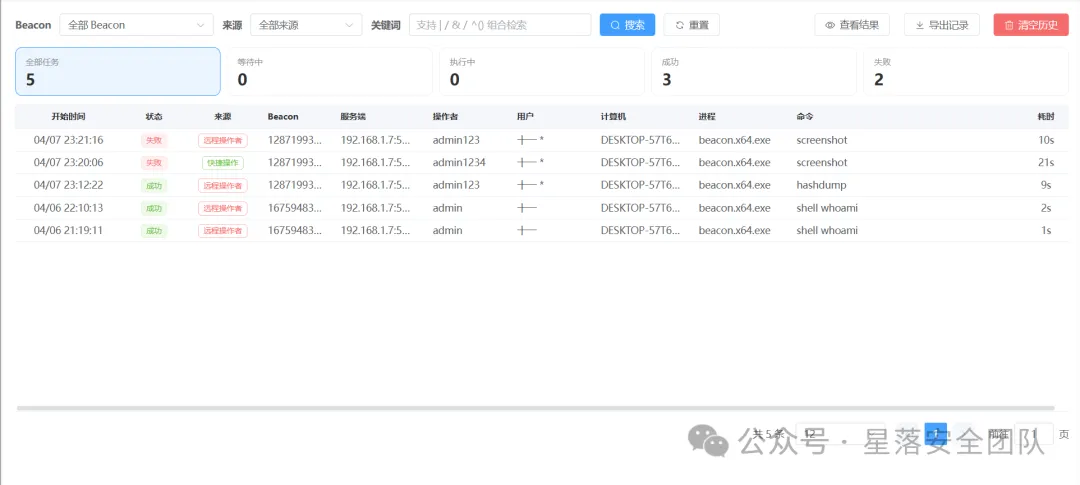The image size is (1080, 485).
Task: Click the beacon.x64.exe process in the hashdump row
Action: [x=734, y=185]
